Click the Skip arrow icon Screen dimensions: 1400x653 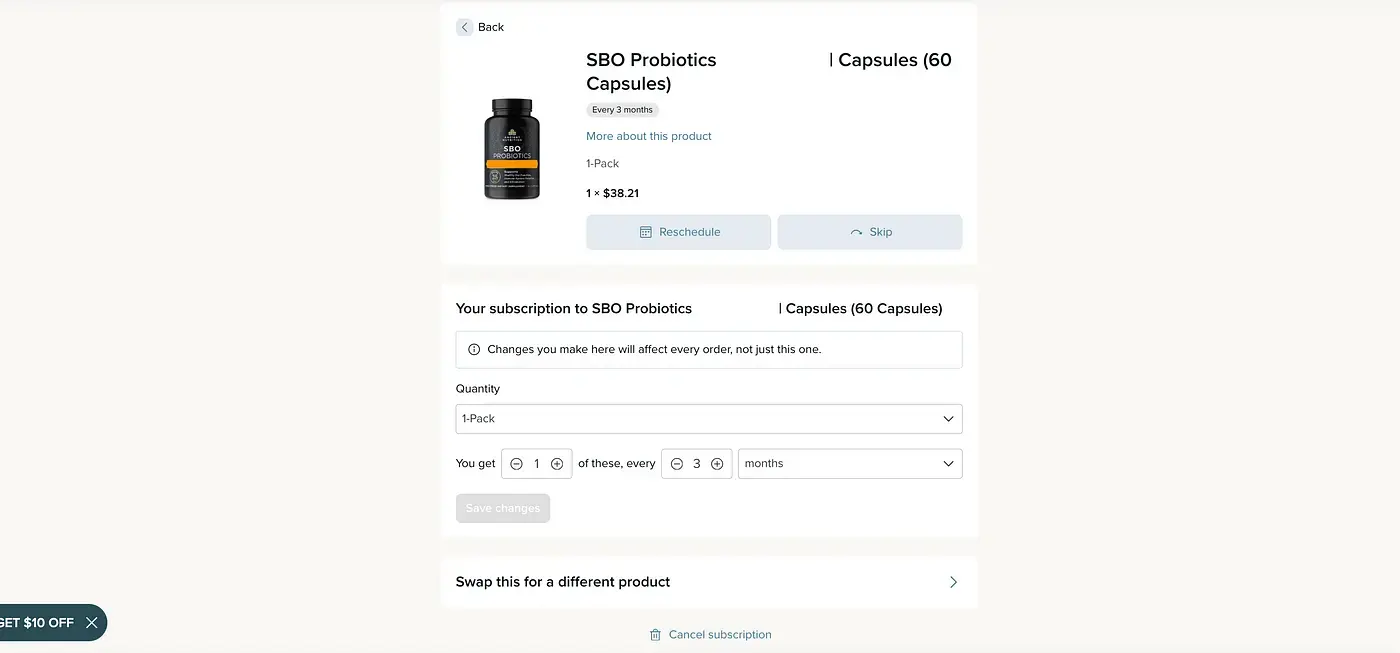[x=856, y=232]
